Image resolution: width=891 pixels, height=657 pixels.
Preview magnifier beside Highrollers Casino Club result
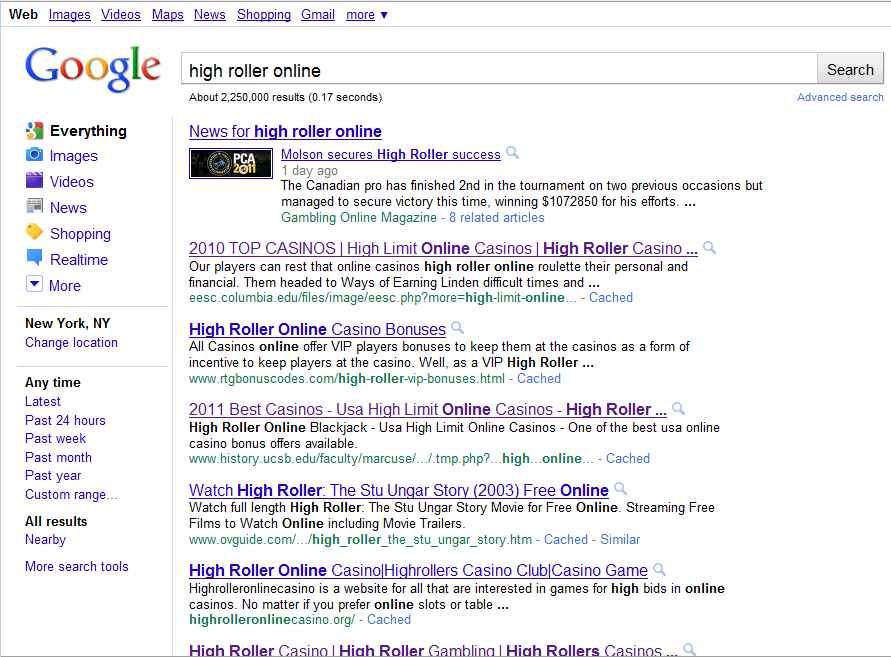tap(659, 569)
